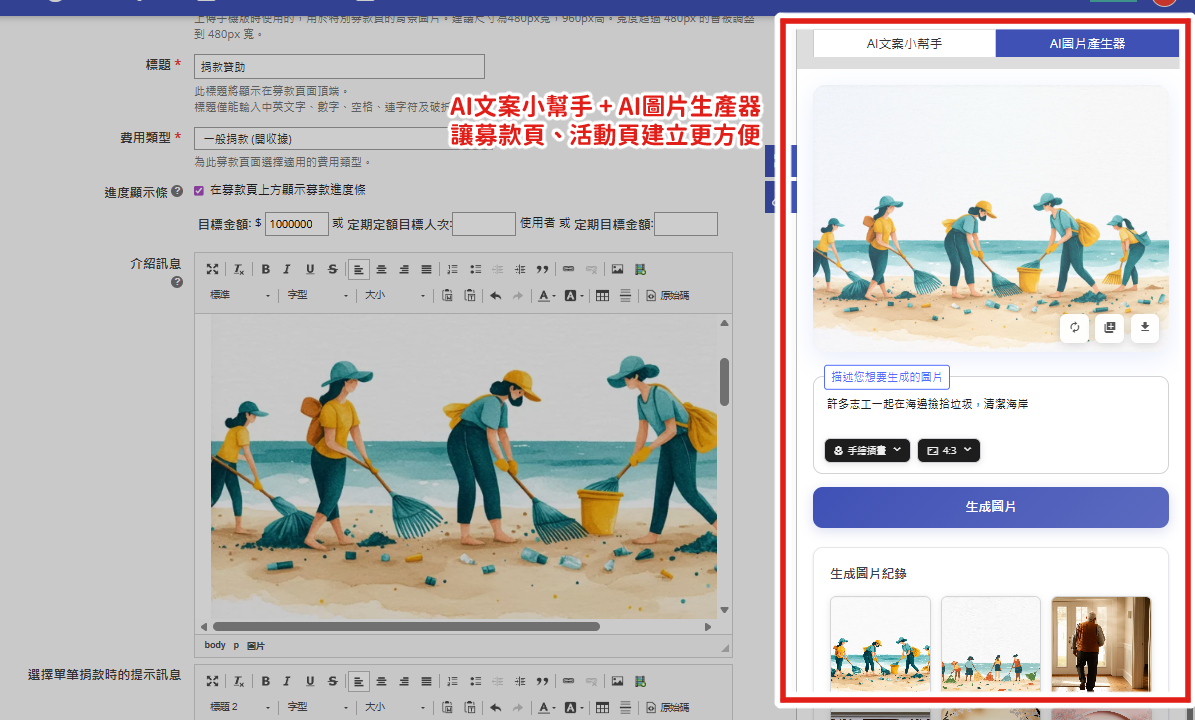The width and height of the screenshot is (1195, 720).
Task: Open the 手繪插畫 style dropdown
Action: 867,451
